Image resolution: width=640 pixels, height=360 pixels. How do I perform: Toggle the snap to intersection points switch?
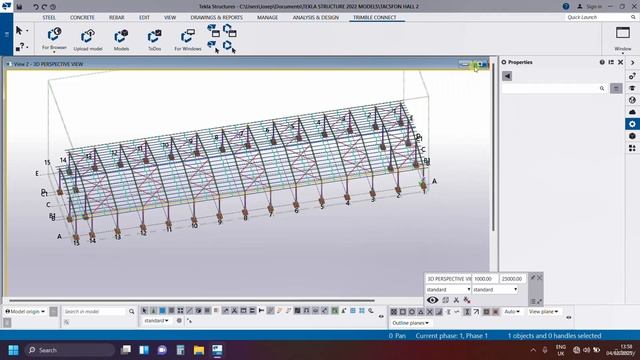pos(430,311)
